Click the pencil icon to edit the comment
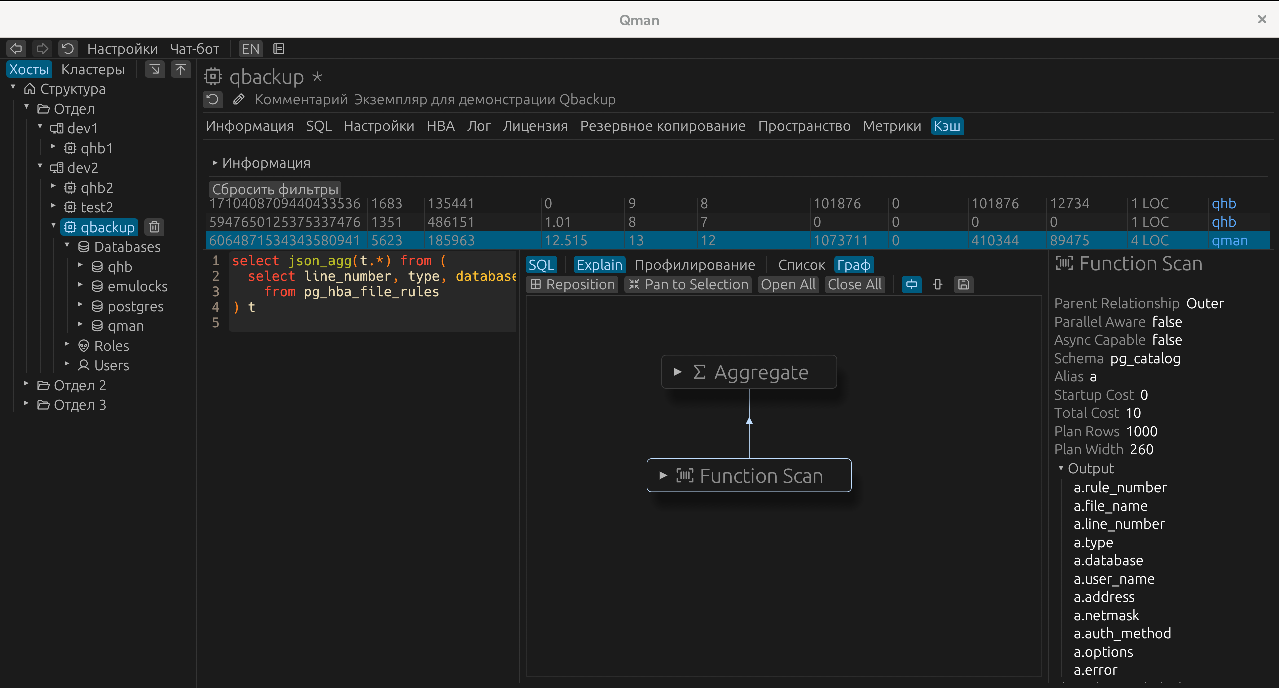Viewport: 1279px width, 688px height. [x=237, y=99]
